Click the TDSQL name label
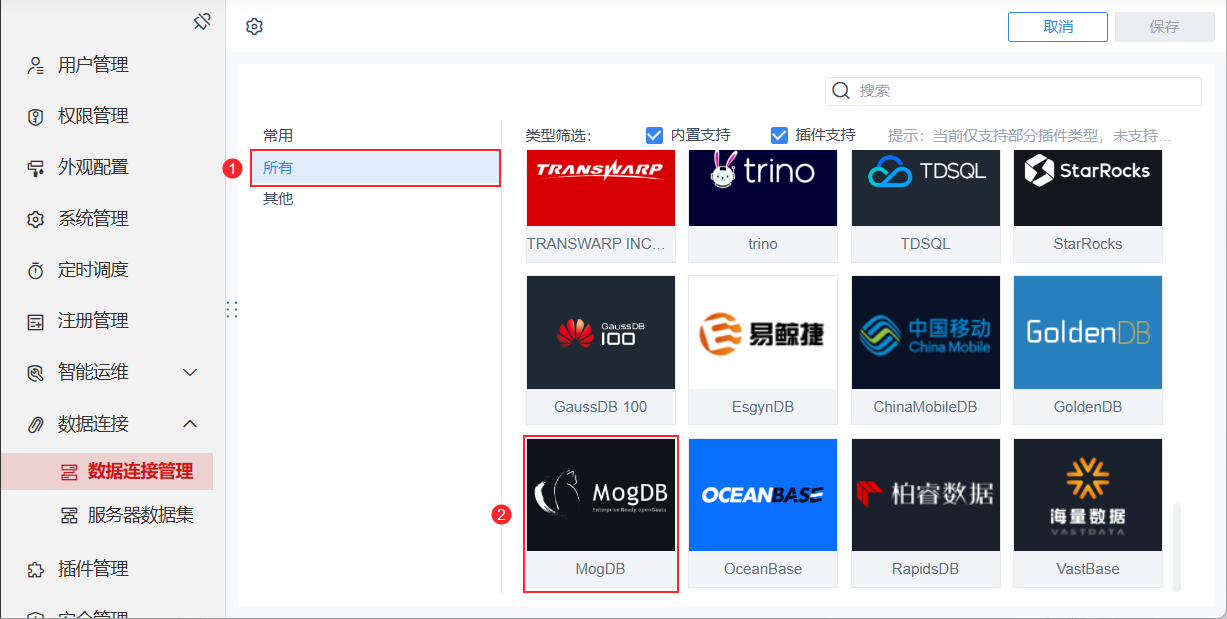This screenshot has width=1227, height=619. [926, 244]
